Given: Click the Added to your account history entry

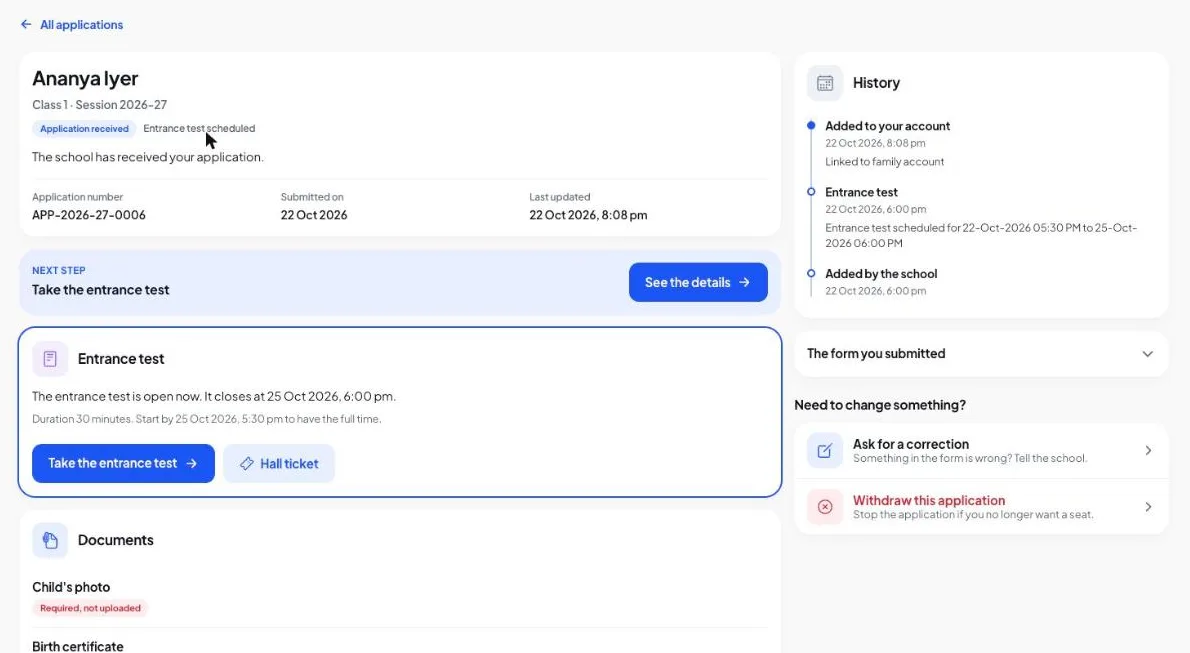Looking at the screenshot, I should 887,126.
